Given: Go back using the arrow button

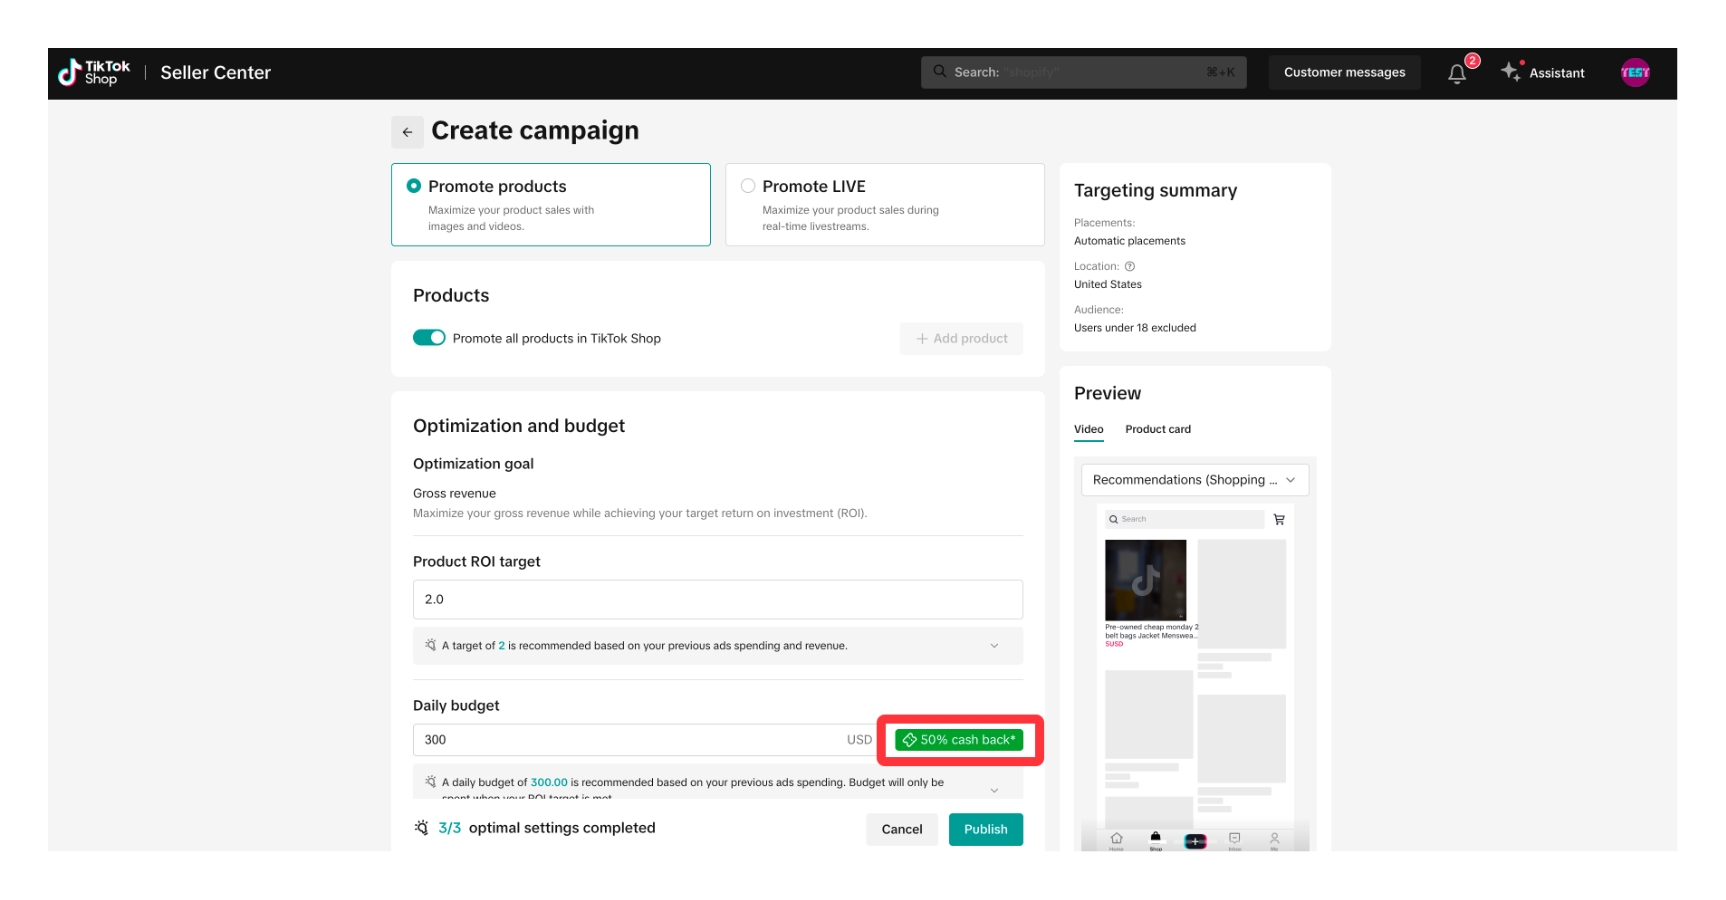Looking at the screenshot, I should tap(407, 132).
